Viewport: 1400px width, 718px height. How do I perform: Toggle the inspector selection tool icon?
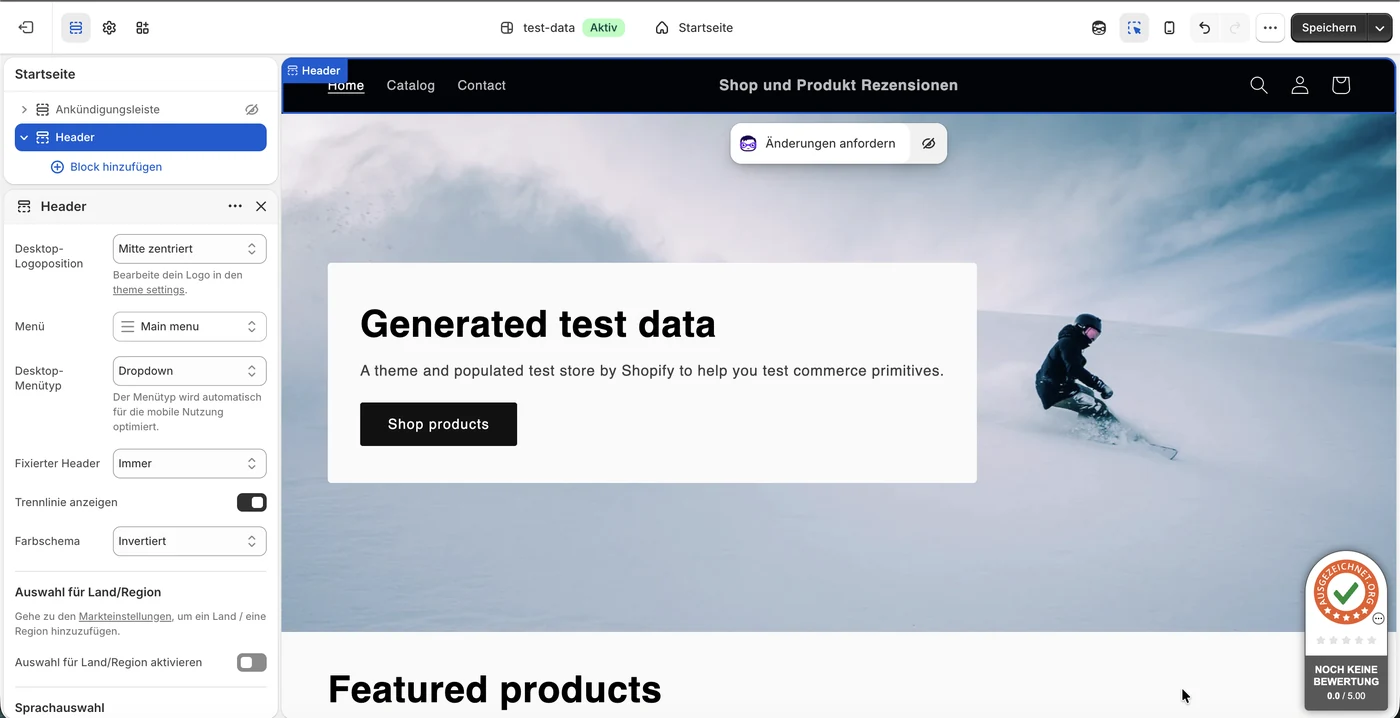pos(1134,28)
